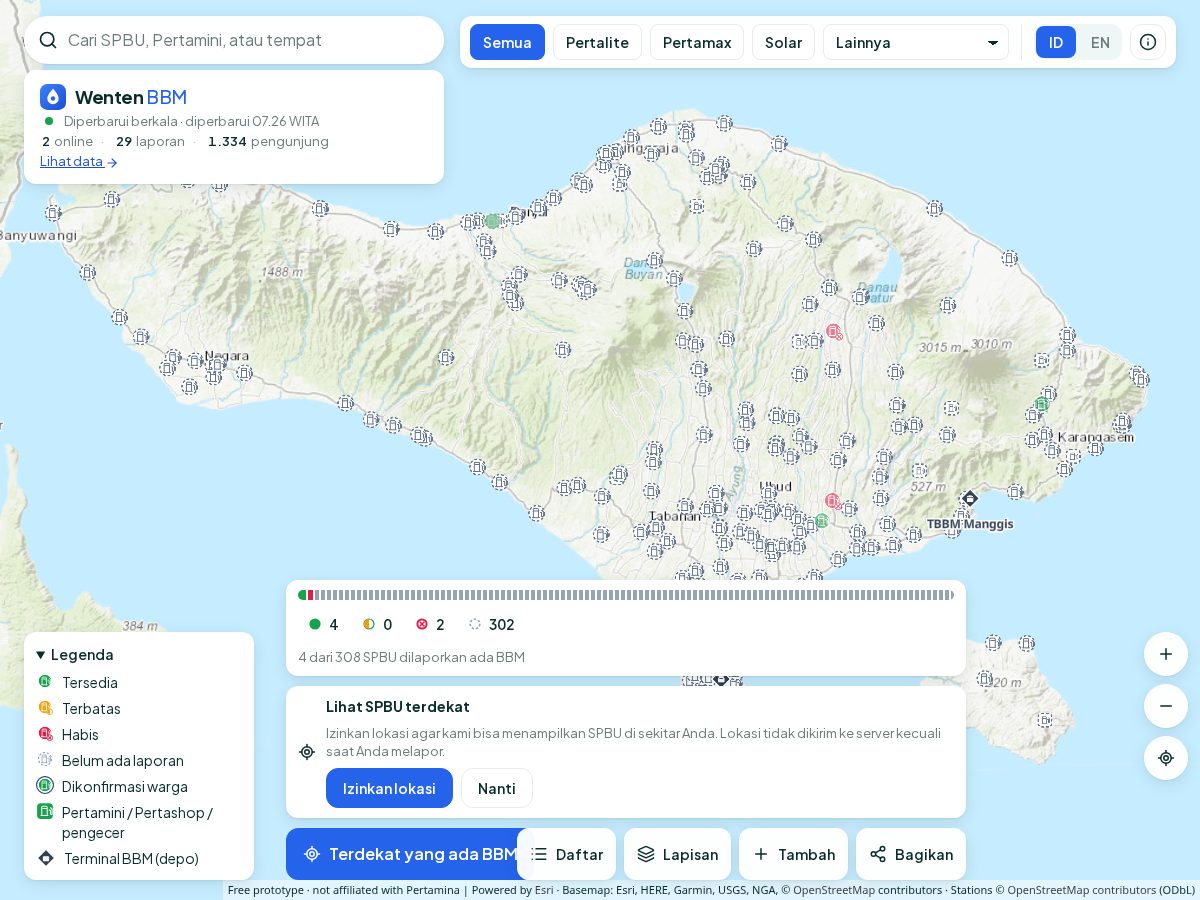
Task: Open the Daftar station list
Action: [x=566, y=854]
